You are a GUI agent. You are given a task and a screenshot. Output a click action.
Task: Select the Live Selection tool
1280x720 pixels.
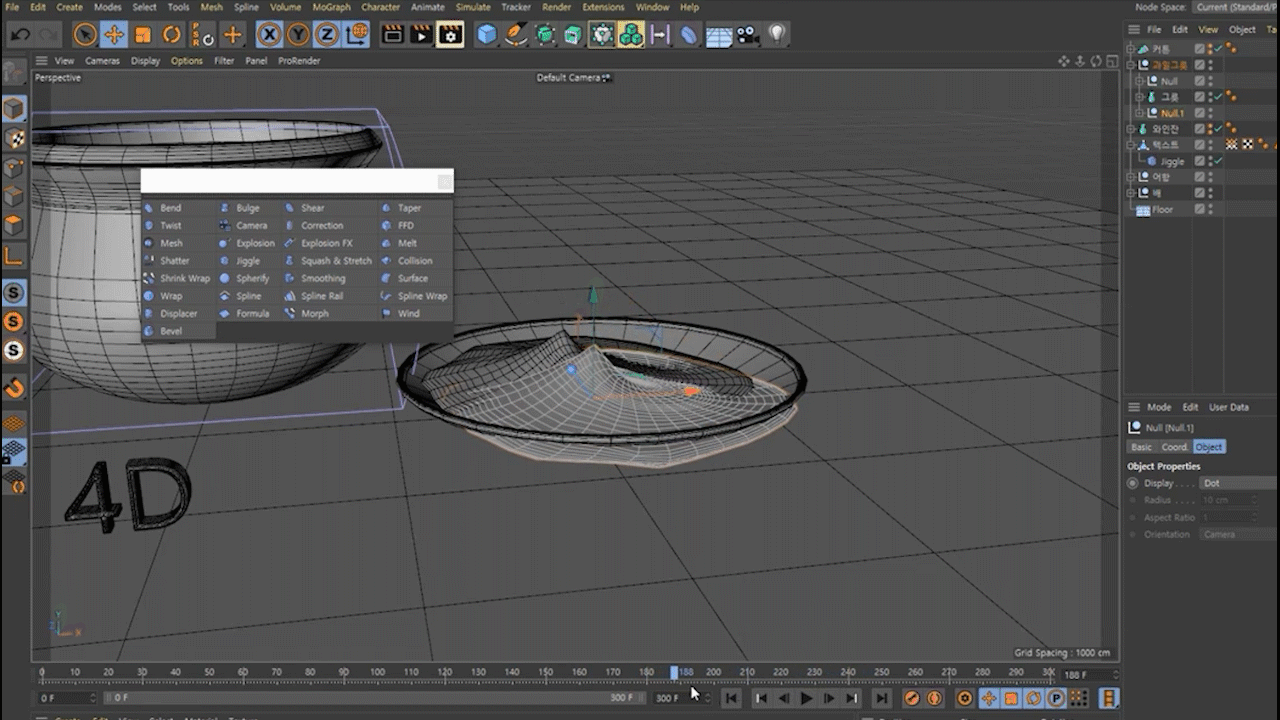point(85,35)
